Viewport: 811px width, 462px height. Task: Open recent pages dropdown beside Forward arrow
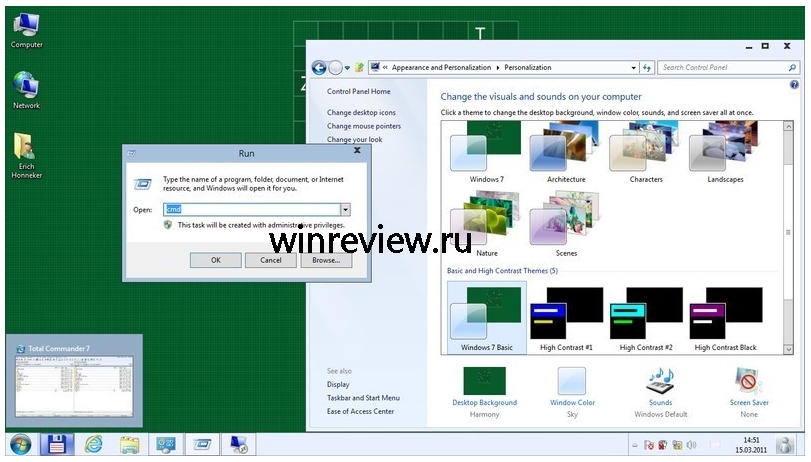click(x=347, y=68)
